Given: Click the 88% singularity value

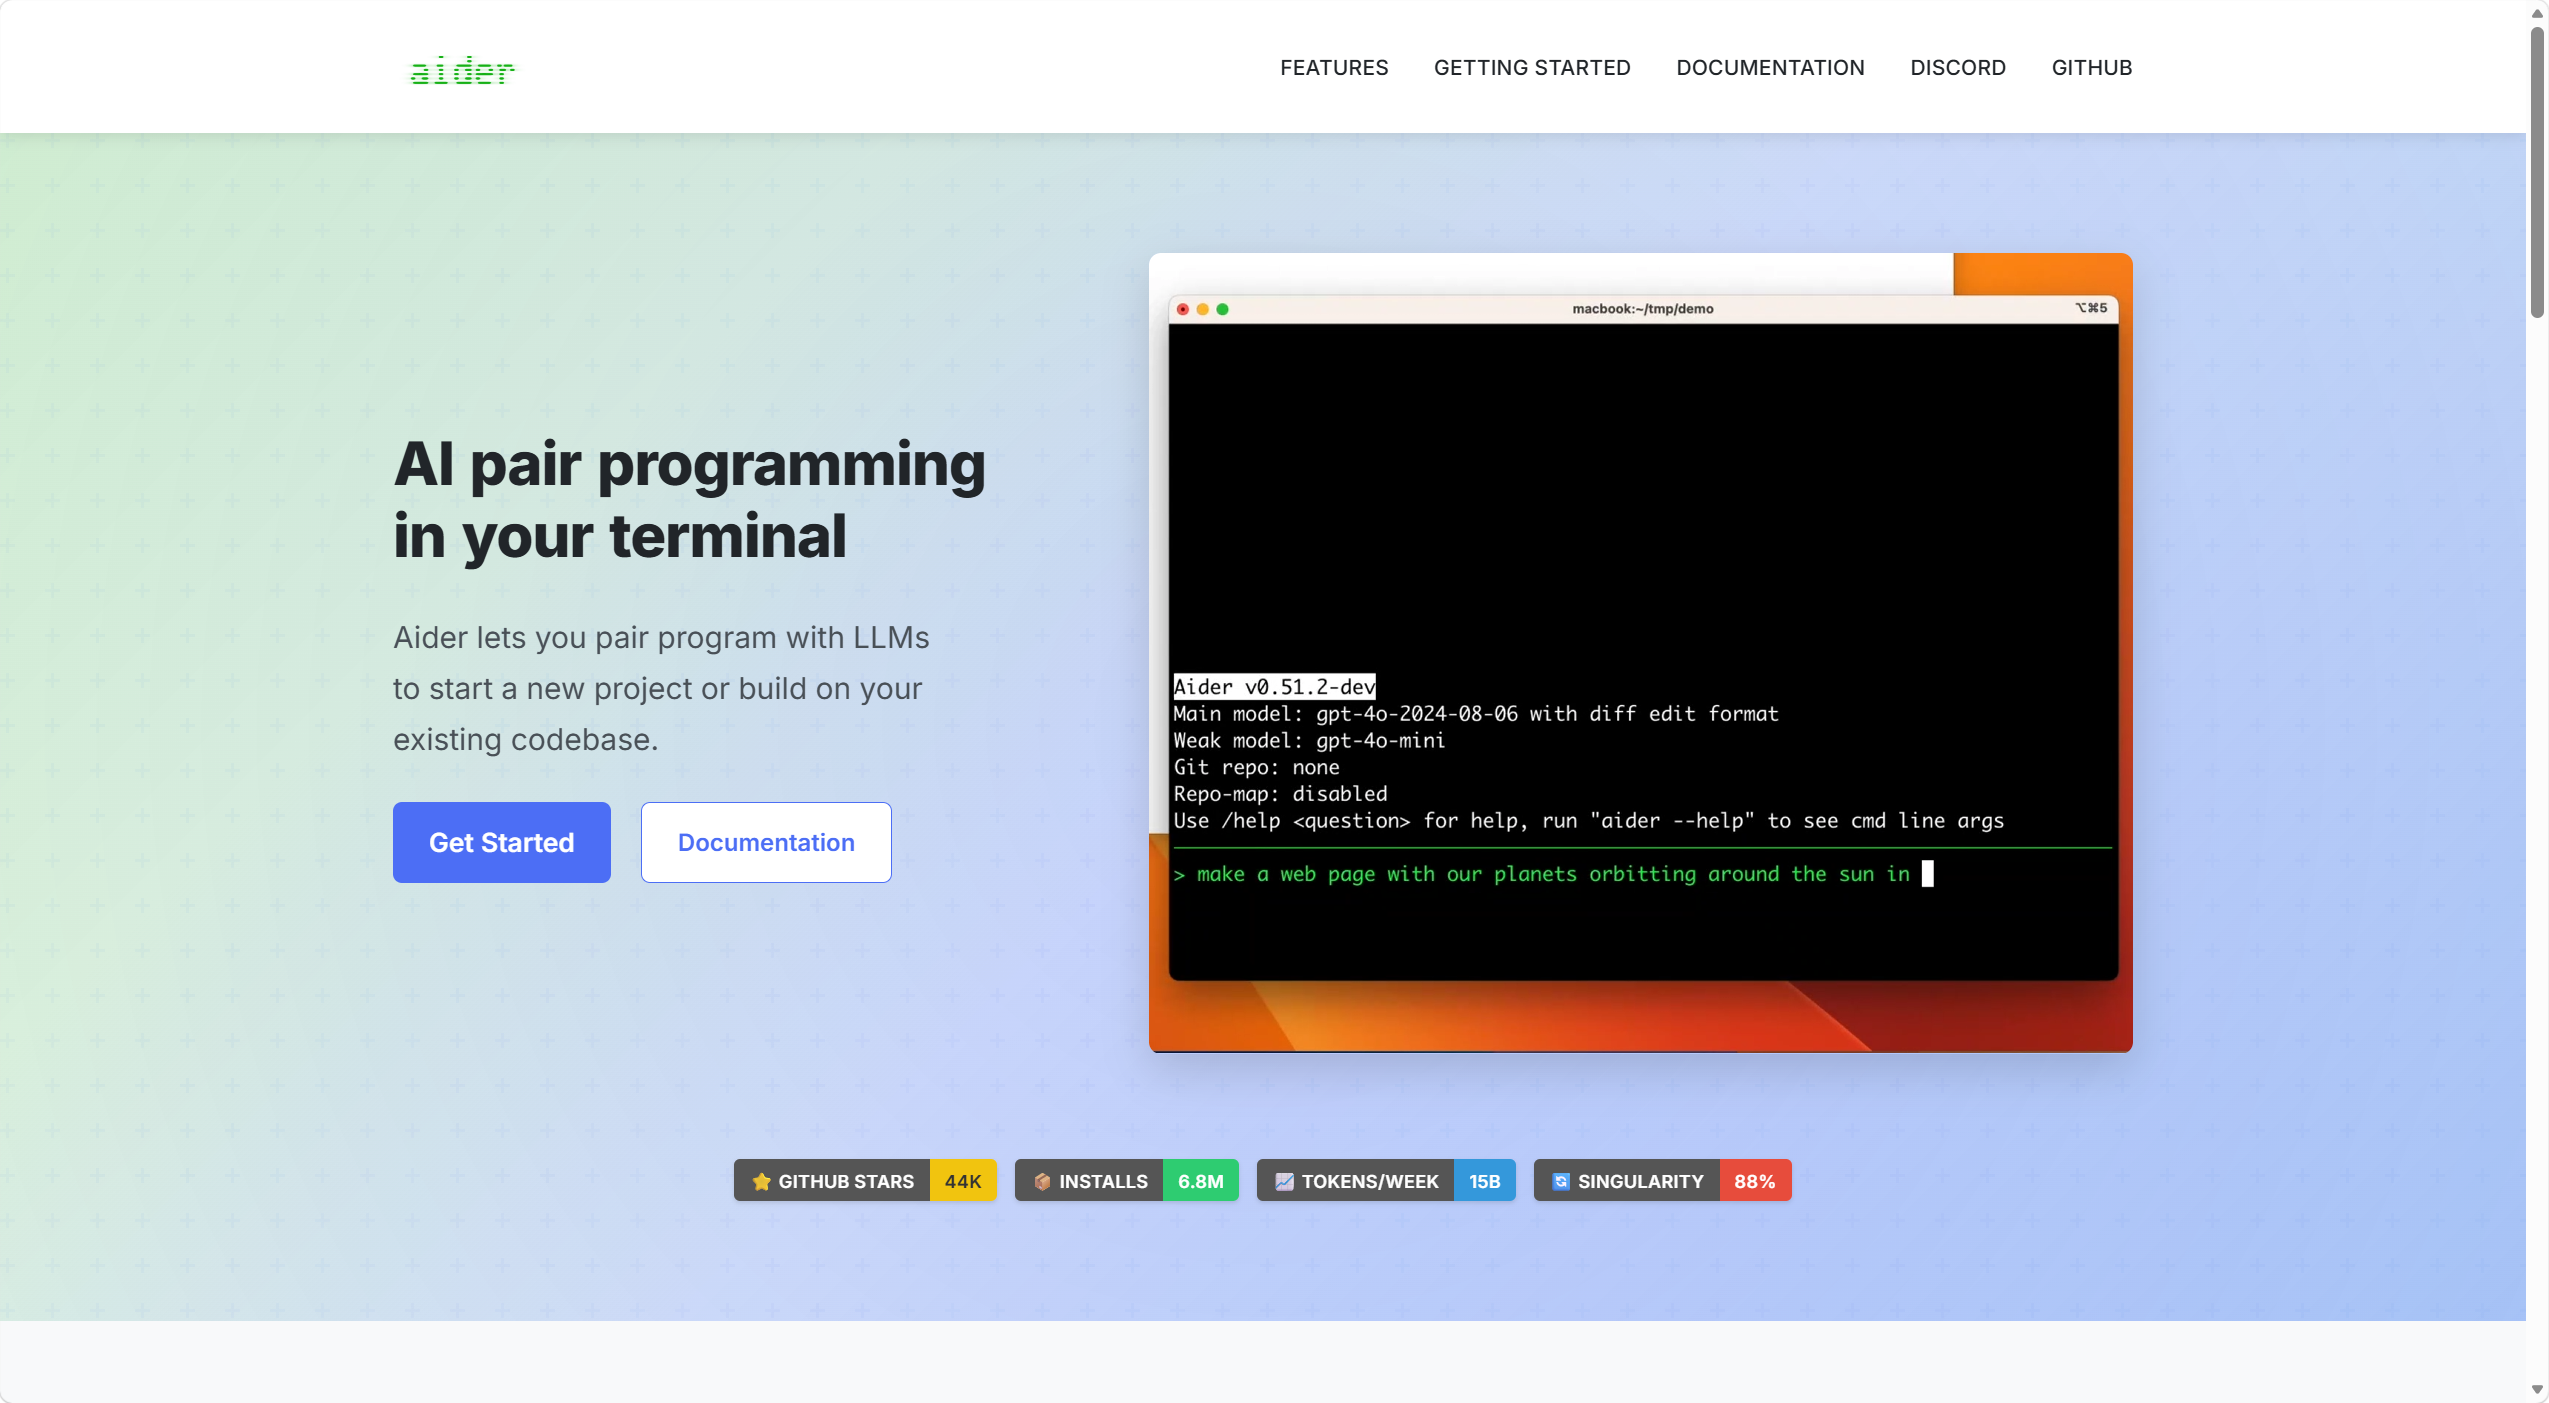Looking at the screenshot, I should 1755,1181.
